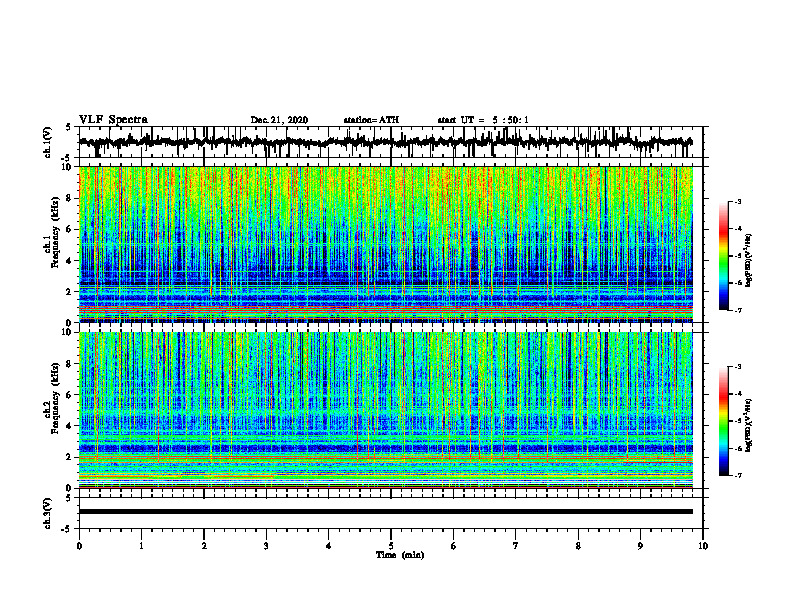Screen dimensions: 792x612
Task: Click inside the ch.1 spectrogram panel
Action: click(x=385, y=244)
